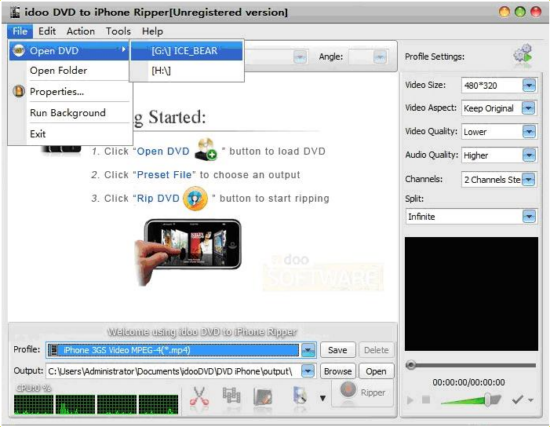Expand the Profile dropdown arrow

click(308, 350)
